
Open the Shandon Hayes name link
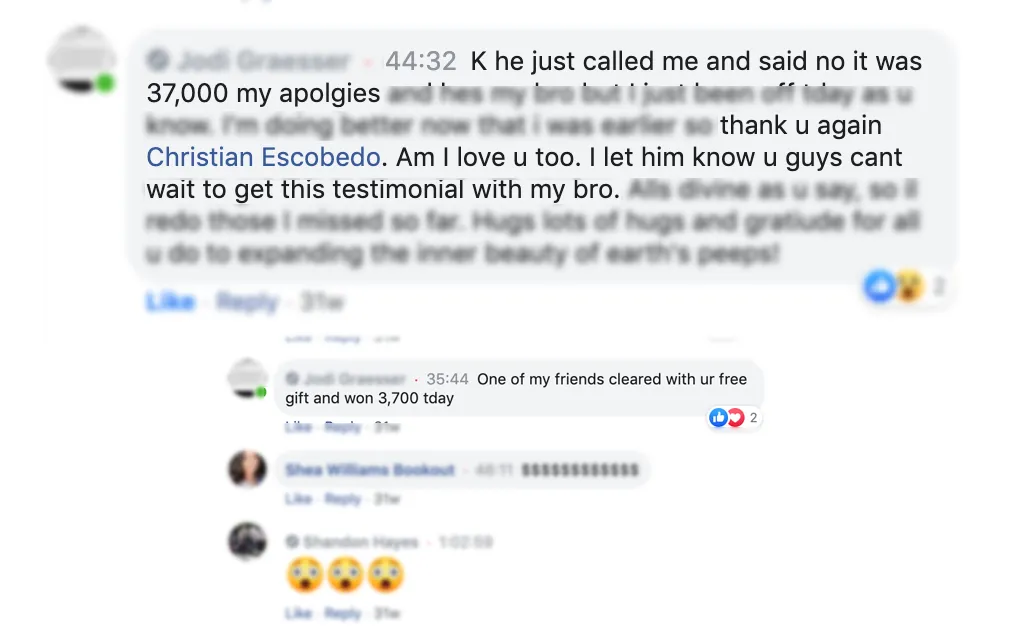click(361, 542)
